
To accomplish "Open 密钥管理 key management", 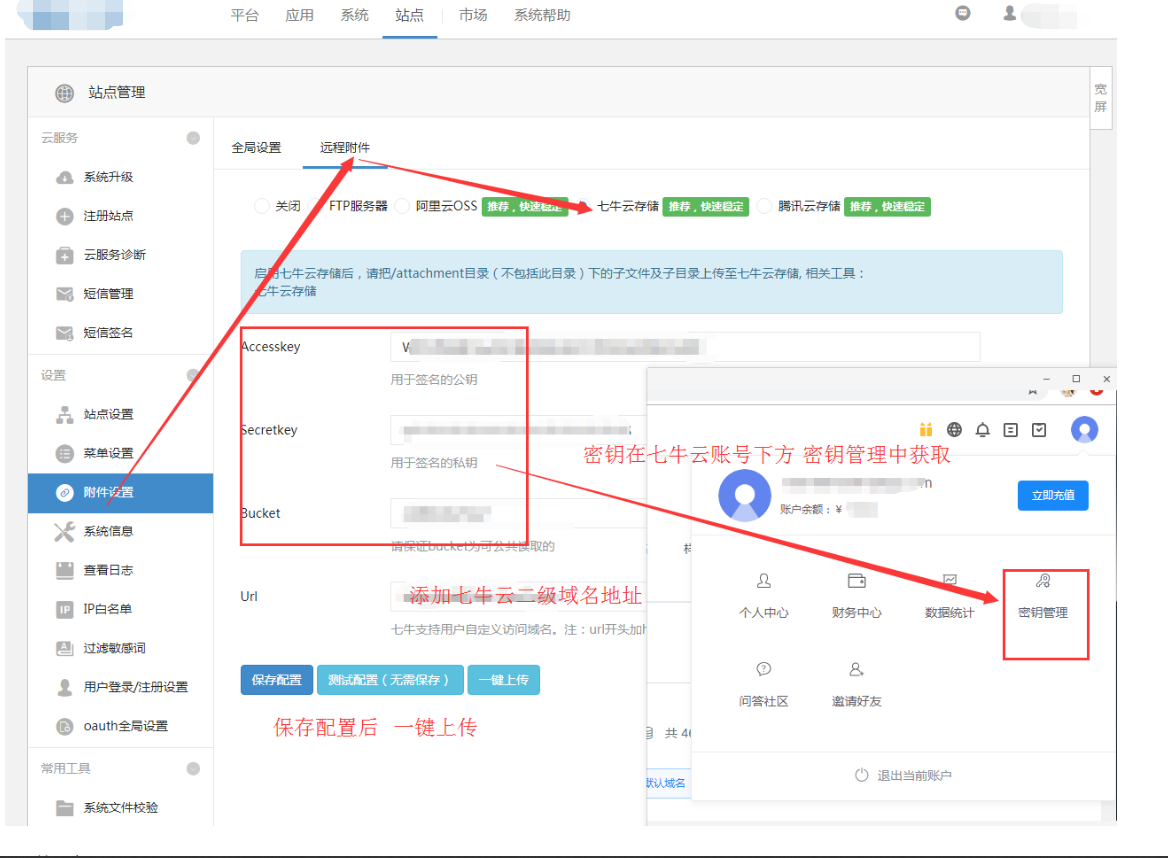I will 1043,597.
